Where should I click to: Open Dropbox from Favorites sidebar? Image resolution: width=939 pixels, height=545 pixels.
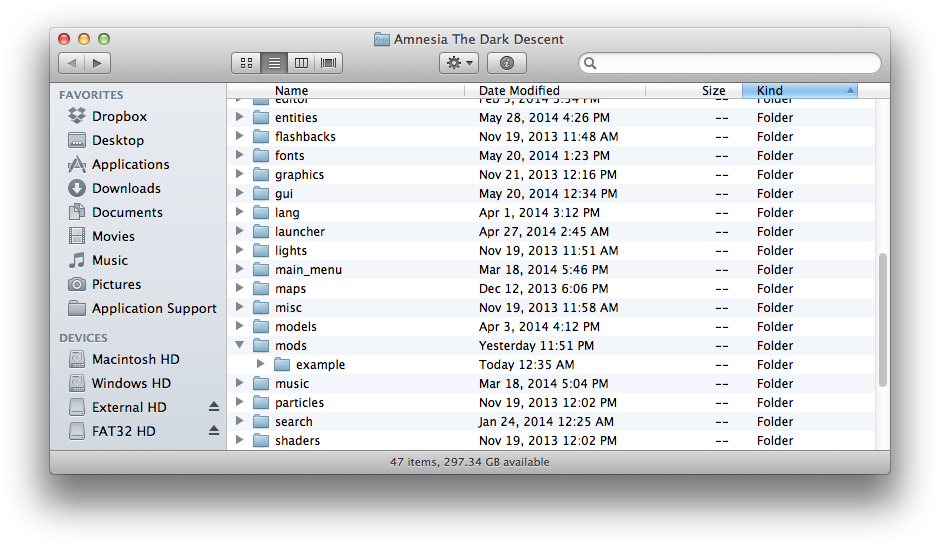click(119, 116)
